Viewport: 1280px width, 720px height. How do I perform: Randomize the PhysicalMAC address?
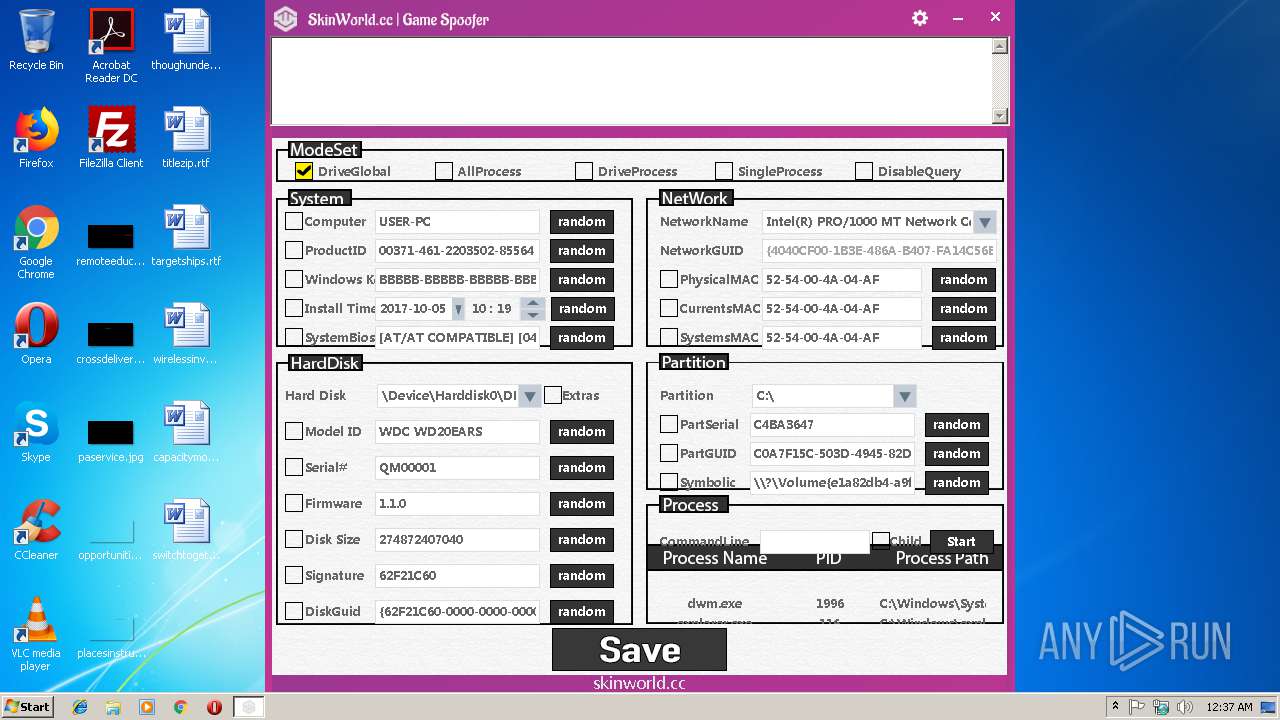click(964, 279)
